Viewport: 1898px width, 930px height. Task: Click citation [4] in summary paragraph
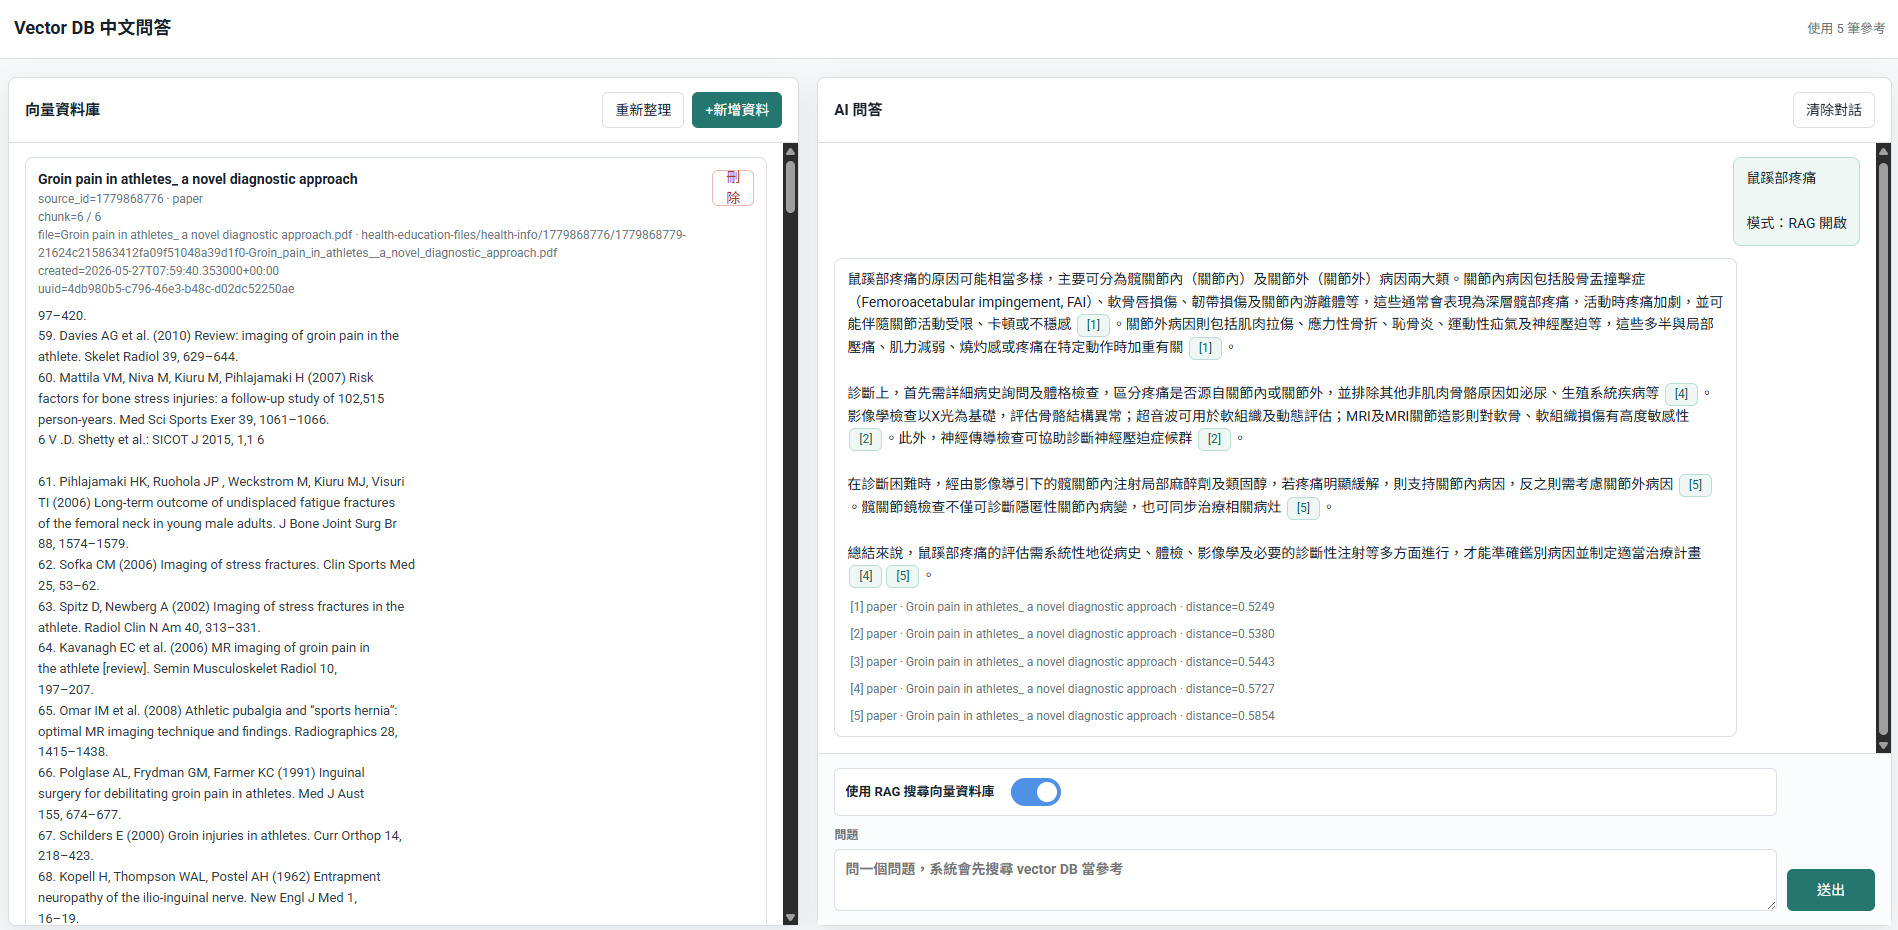[866, 576]
